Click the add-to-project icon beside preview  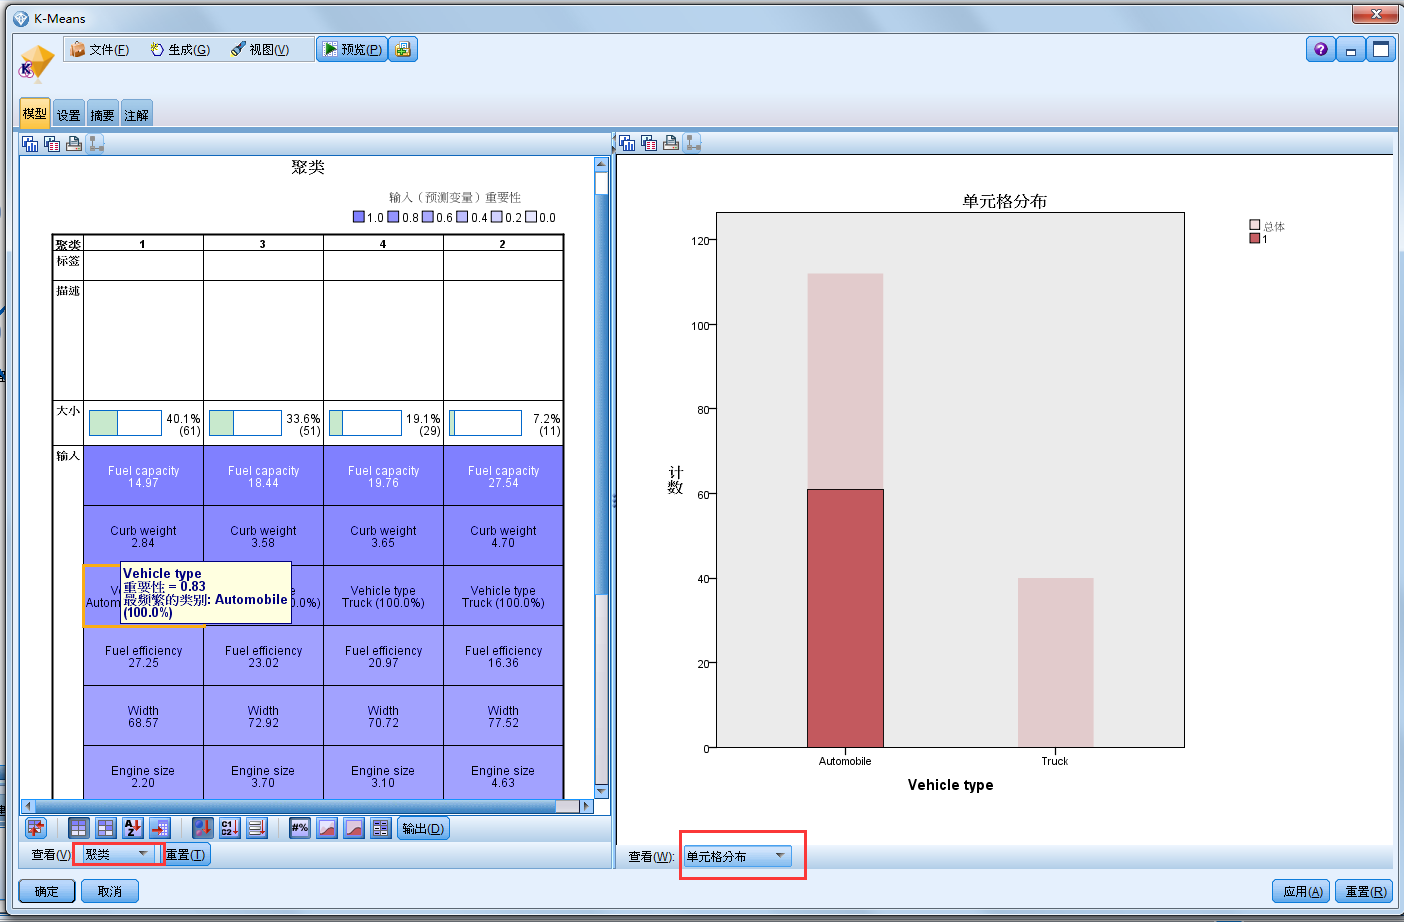pyautogui.click(x=403, y=49)
